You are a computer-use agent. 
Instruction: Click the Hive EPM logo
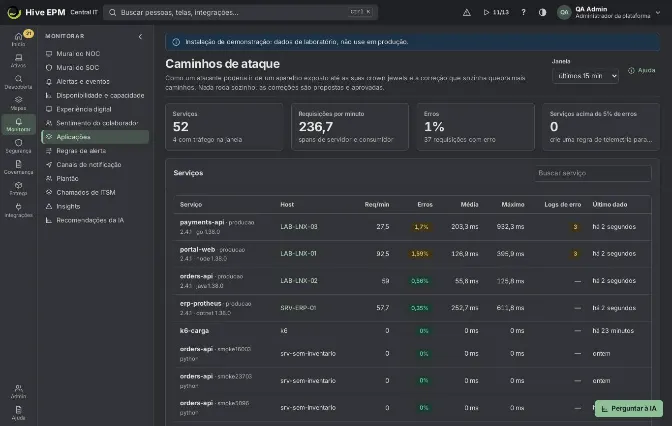[36, 12]
